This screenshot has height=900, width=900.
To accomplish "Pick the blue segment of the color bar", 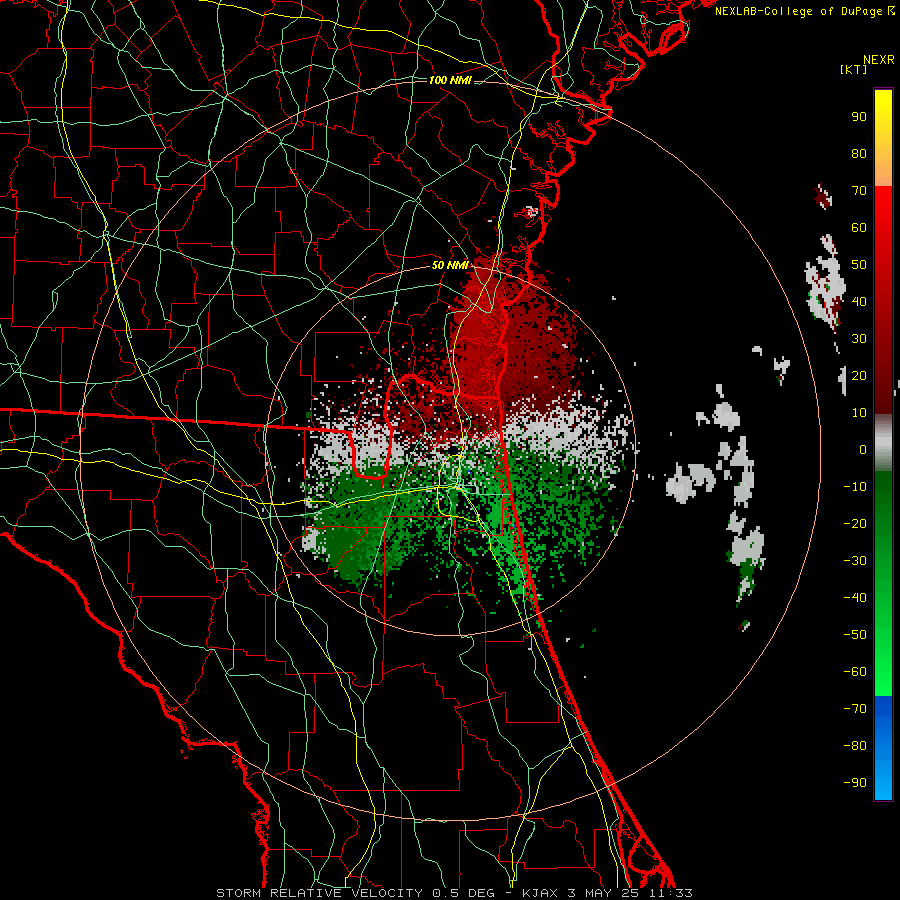I will pyautogui.click(x=883, y=747).
